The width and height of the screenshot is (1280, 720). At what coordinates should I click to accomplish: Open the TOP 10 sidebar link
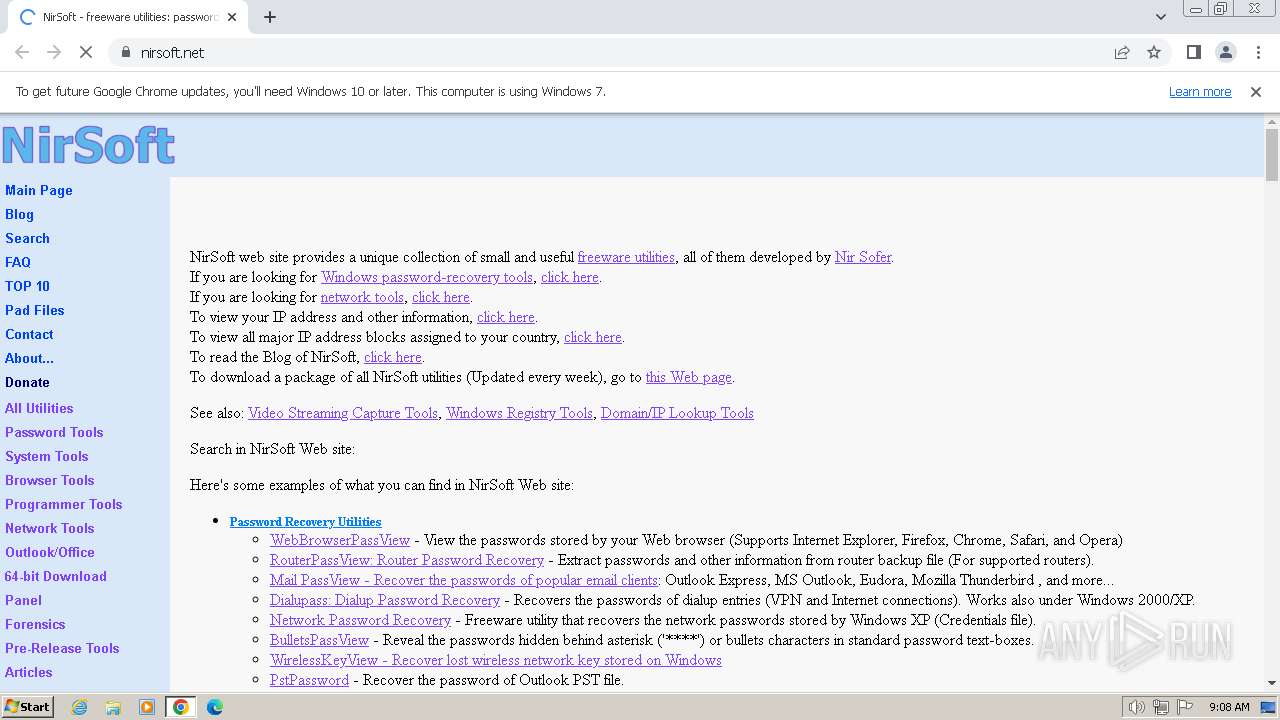point(27,286)
